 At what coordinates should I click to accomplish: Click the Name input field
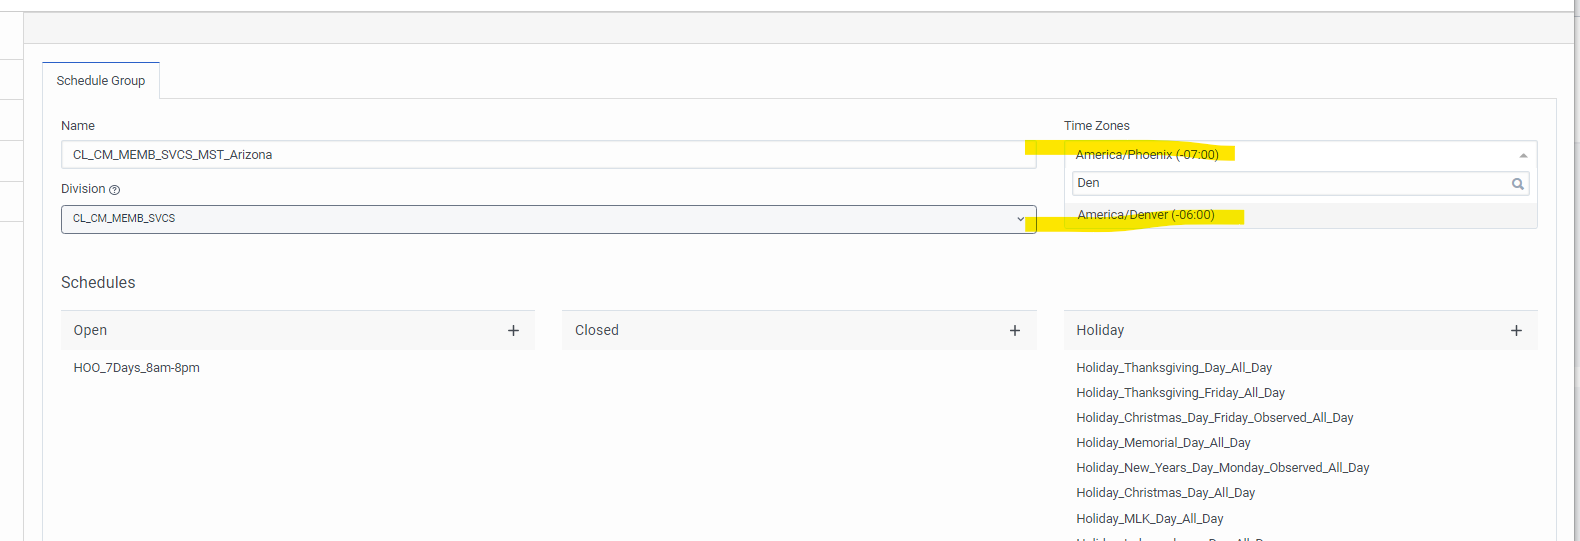548,155
